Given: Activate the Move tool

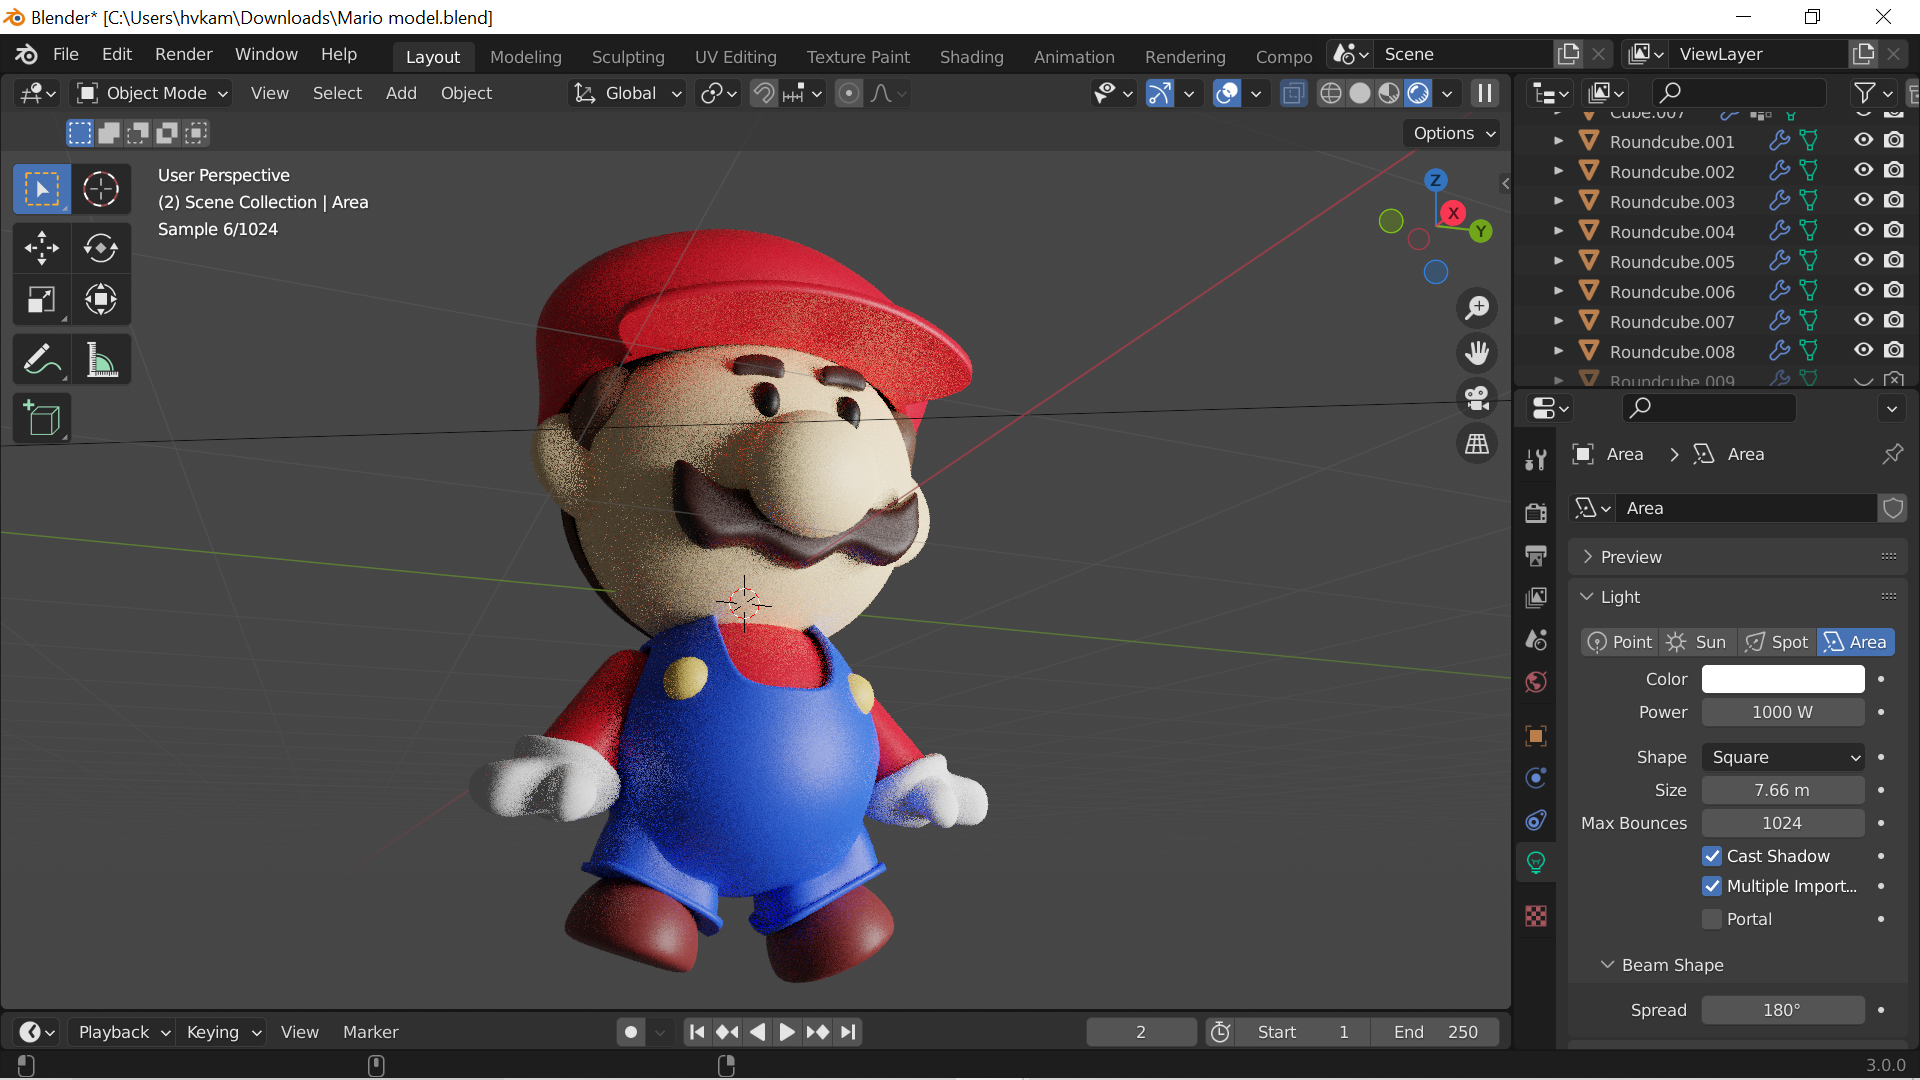Looking at the screenshot, I should 41,247.
